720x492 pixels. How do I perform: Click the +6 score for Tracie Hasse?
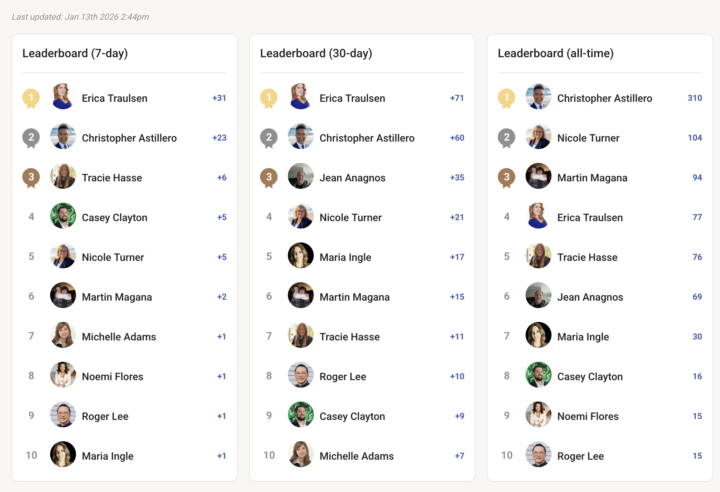pyautogui.click(x=222, y=177)
